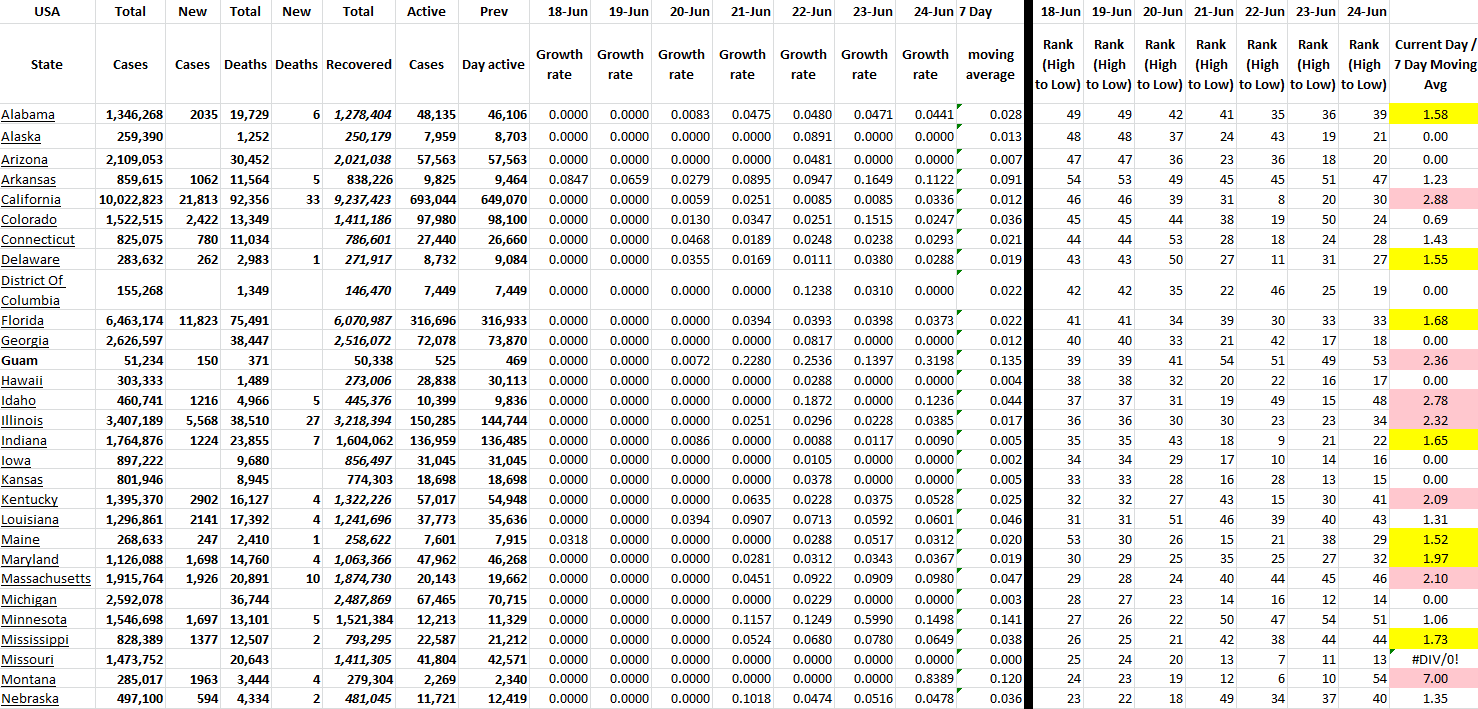The width and height of the screenshot is (1478, 709).
Task: Click the Mississippi hyperlink
Action: pyautogui.click(x=35, y=639)
